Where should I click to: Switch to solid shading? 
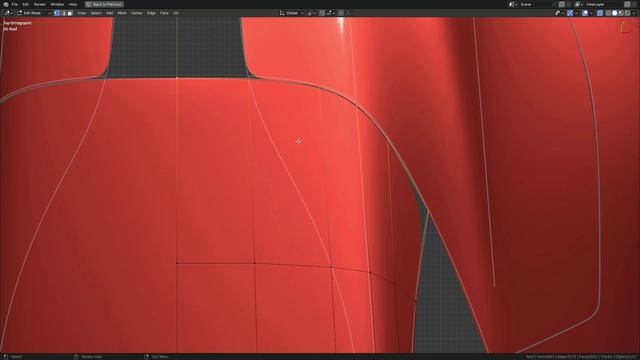click(614, 13)
